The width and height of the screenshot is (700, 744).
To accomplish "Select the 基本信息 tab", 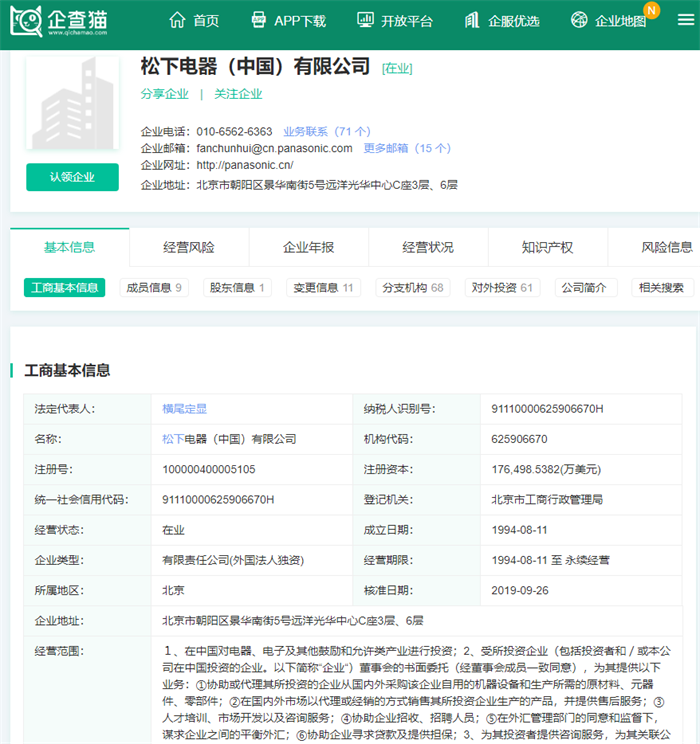I will click(69, 247).
